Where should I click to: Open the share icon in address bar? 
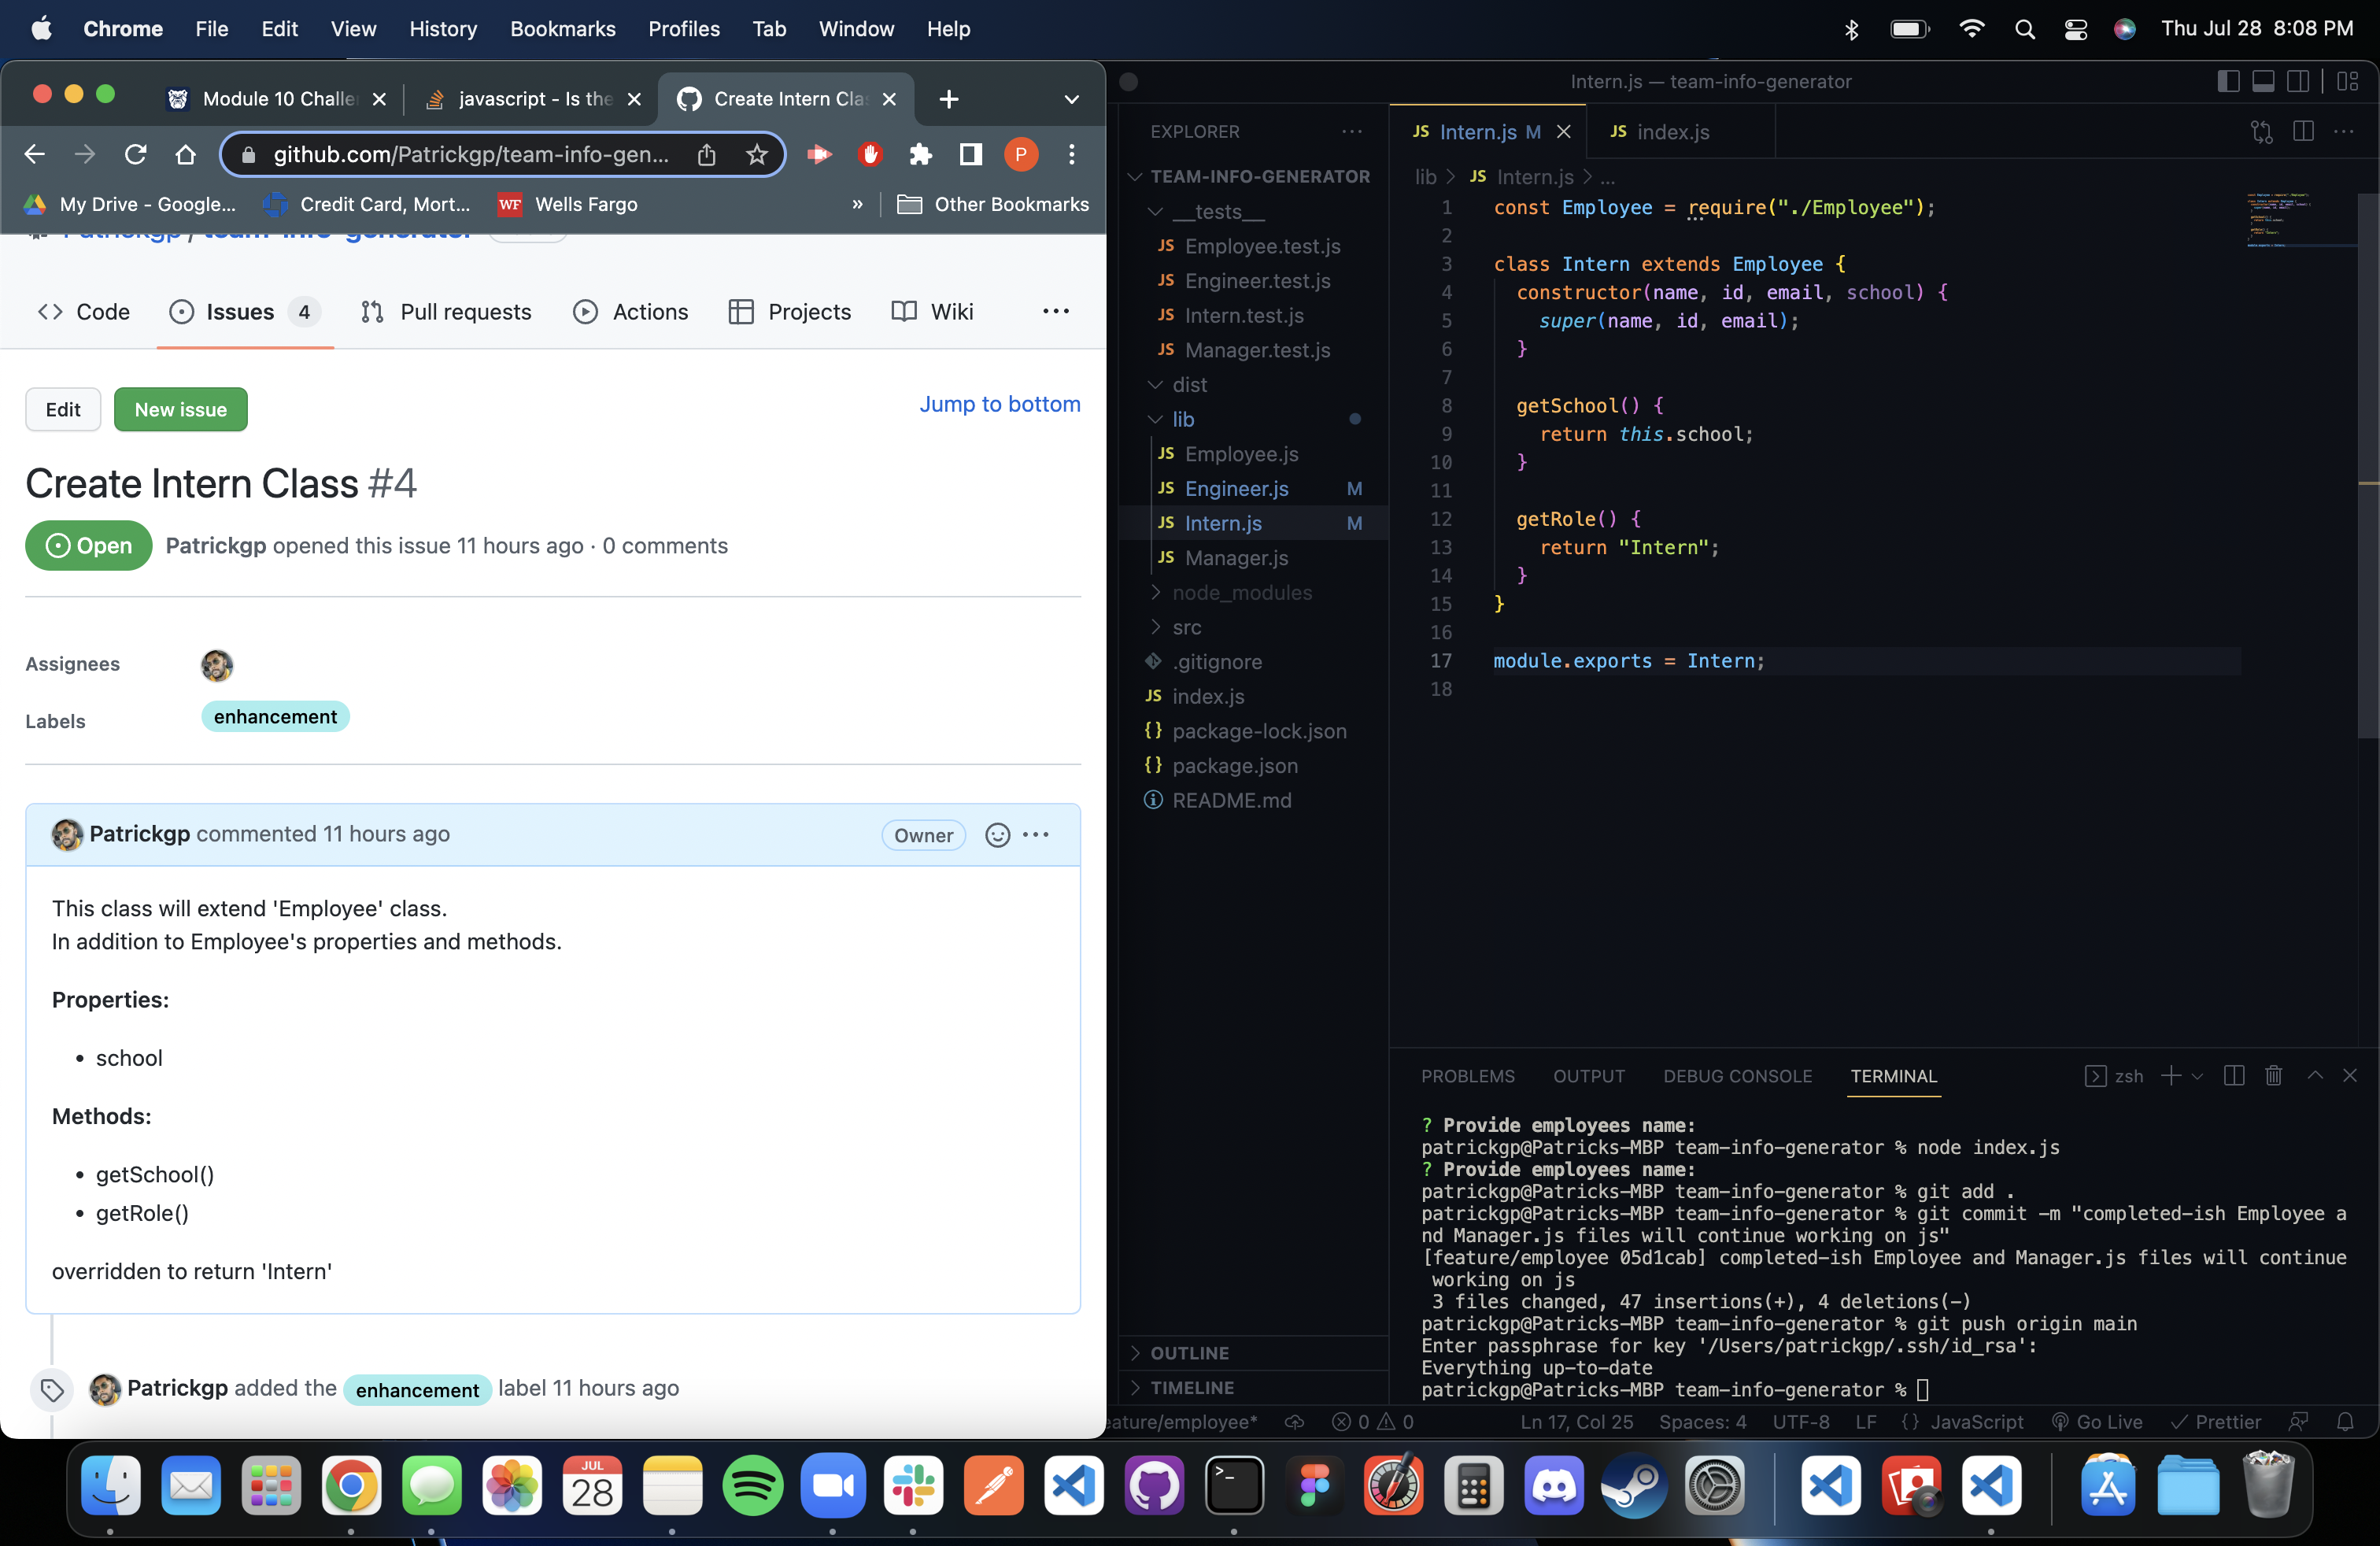coord(707,154)
